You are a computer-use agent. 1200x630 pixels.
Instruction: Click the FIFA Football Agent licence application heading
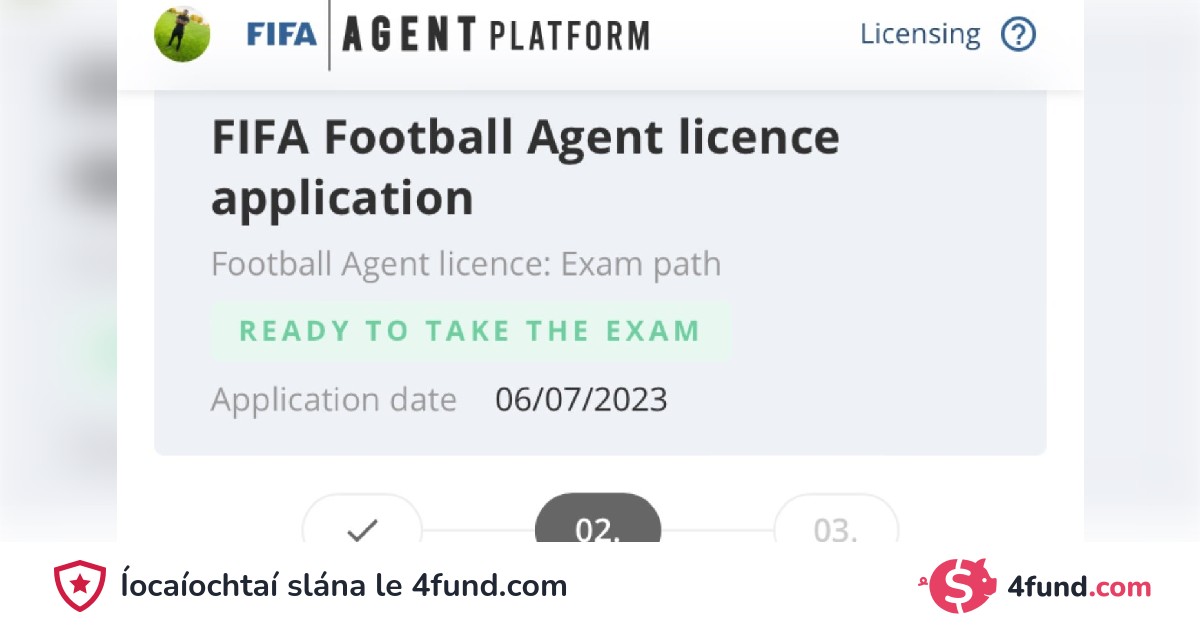point(525,167)
